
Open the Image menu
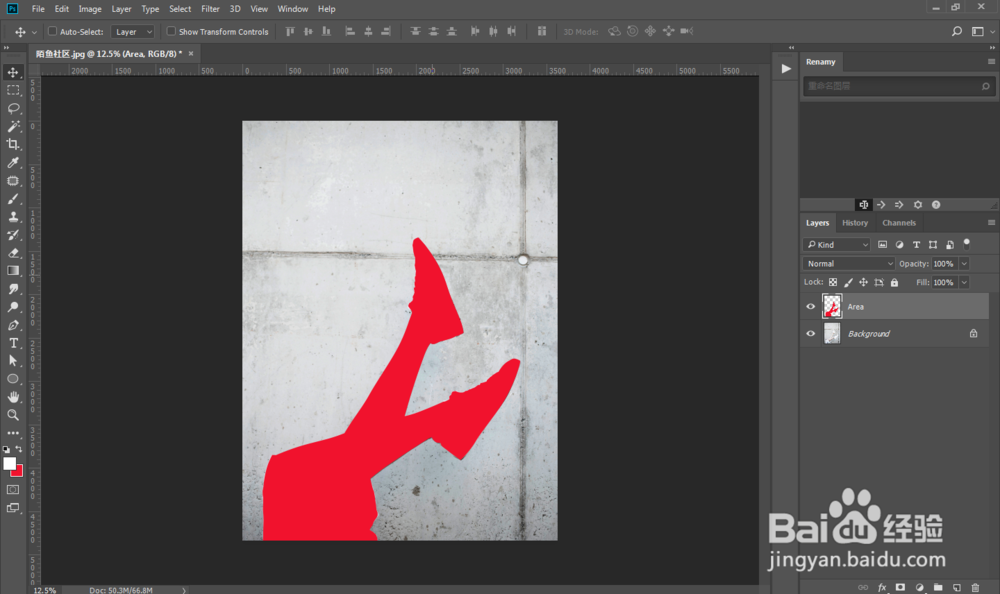(x=90, y=9)
